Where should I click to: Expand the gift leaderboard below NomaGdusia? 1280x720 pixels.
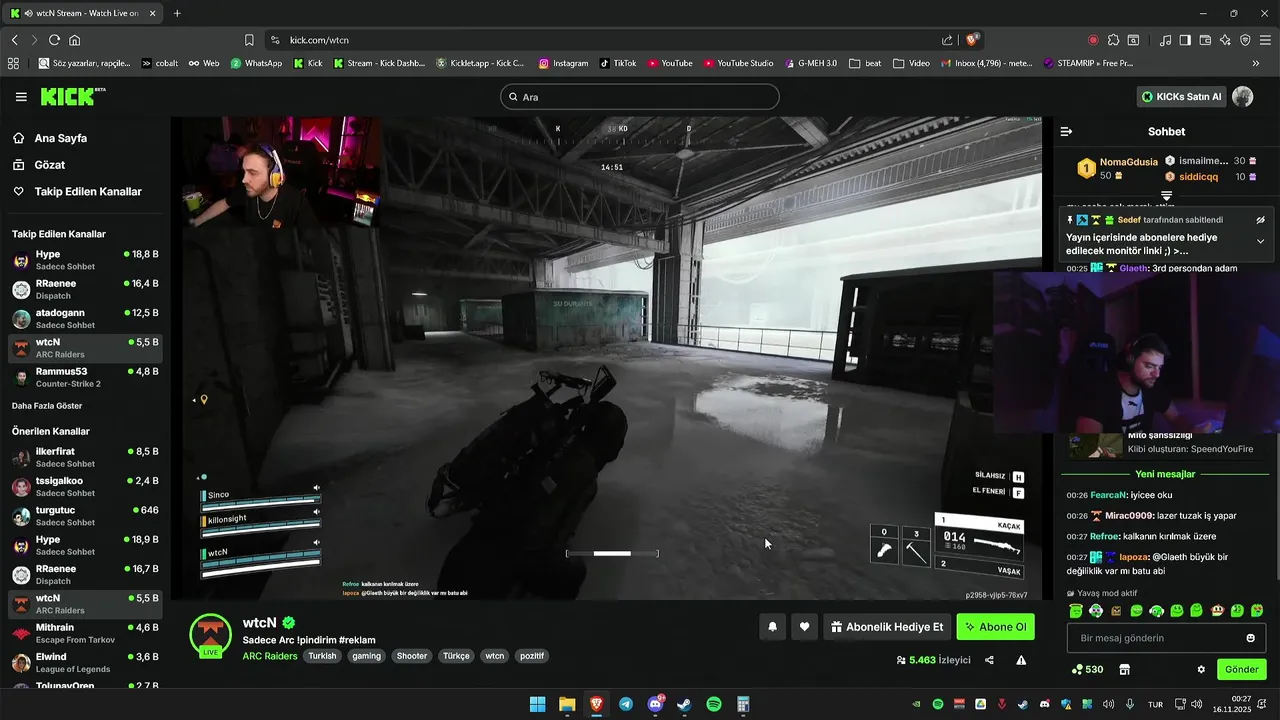click(x=1166, y=195)
